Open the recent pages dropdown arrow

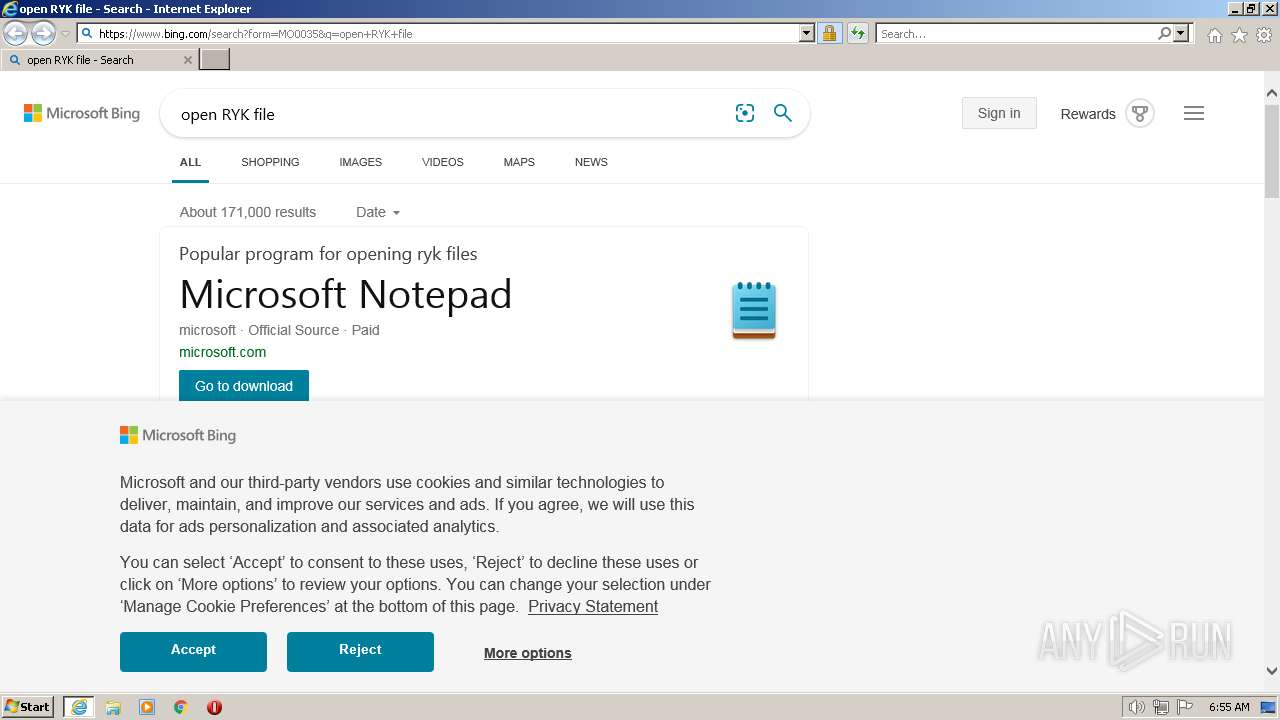65,34
